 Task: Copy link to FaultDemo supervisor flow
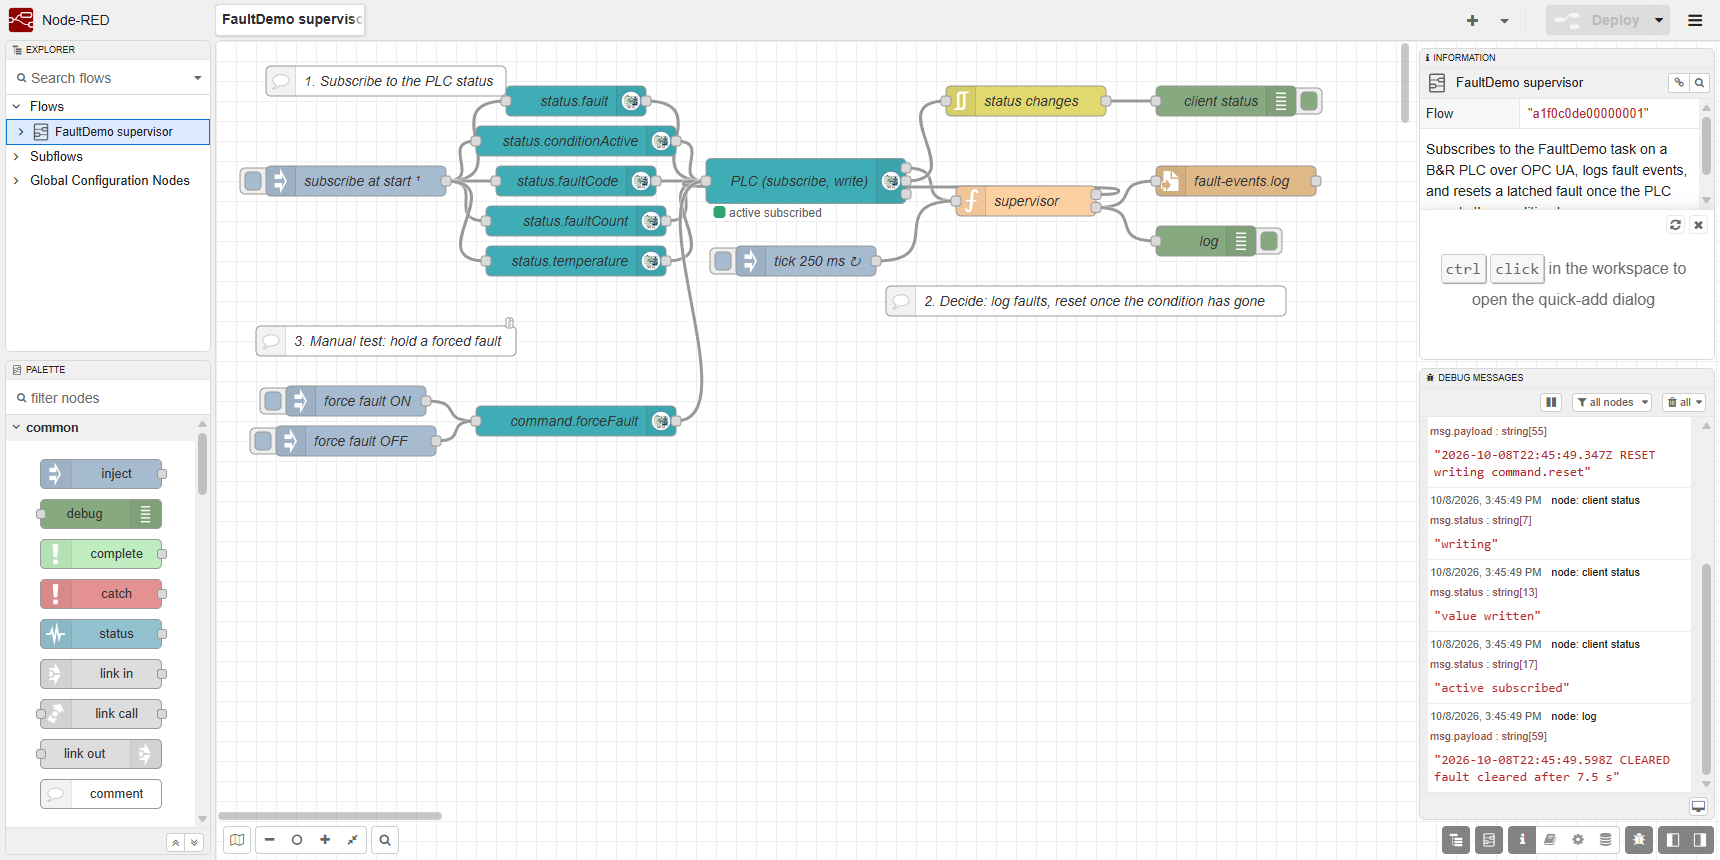1679,83
